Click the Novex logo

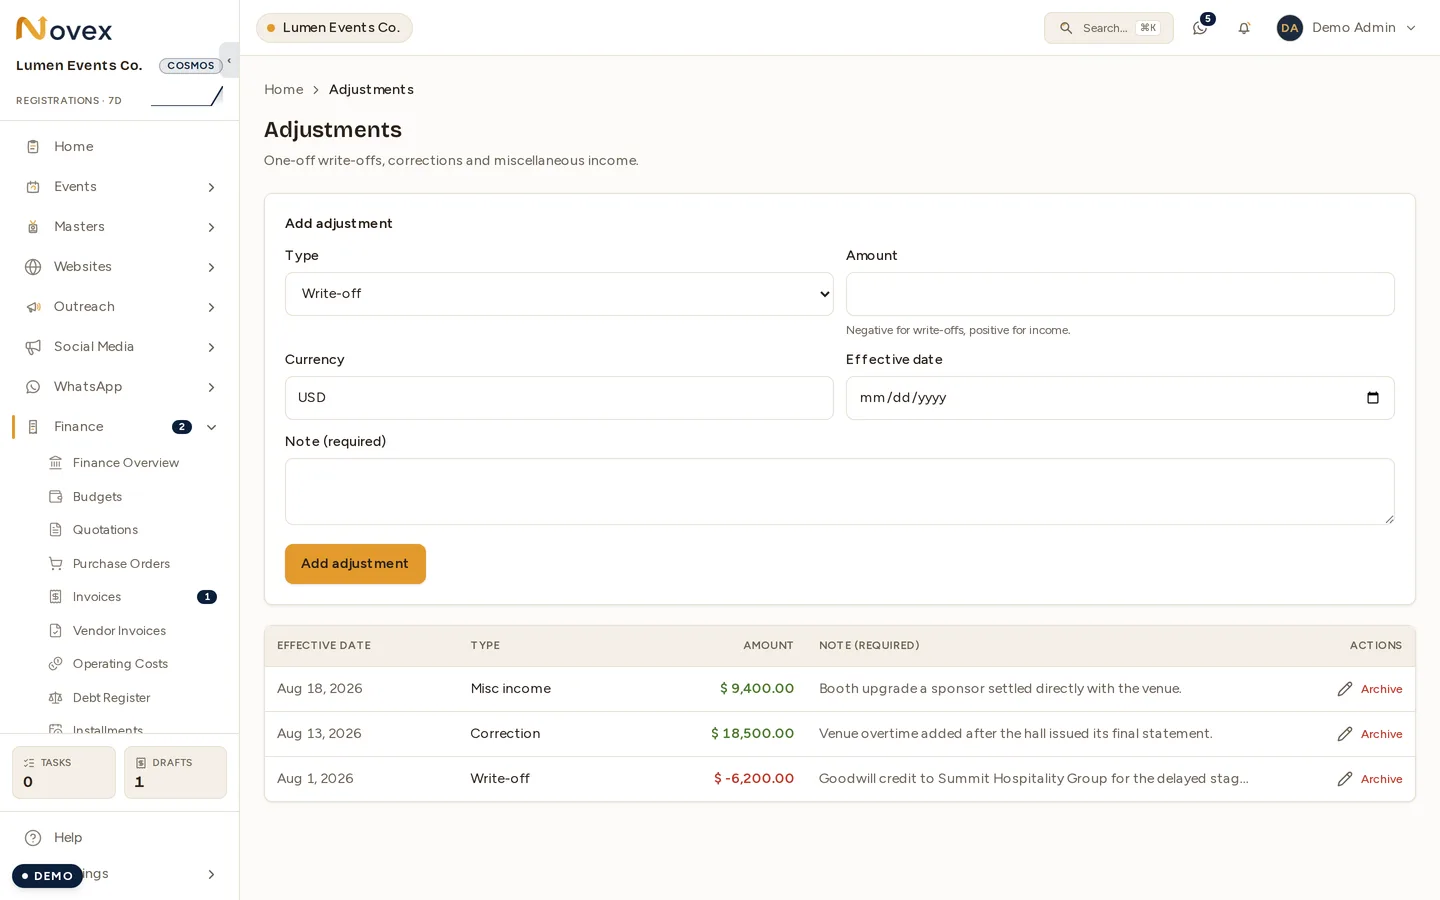(x=64, y=29)
